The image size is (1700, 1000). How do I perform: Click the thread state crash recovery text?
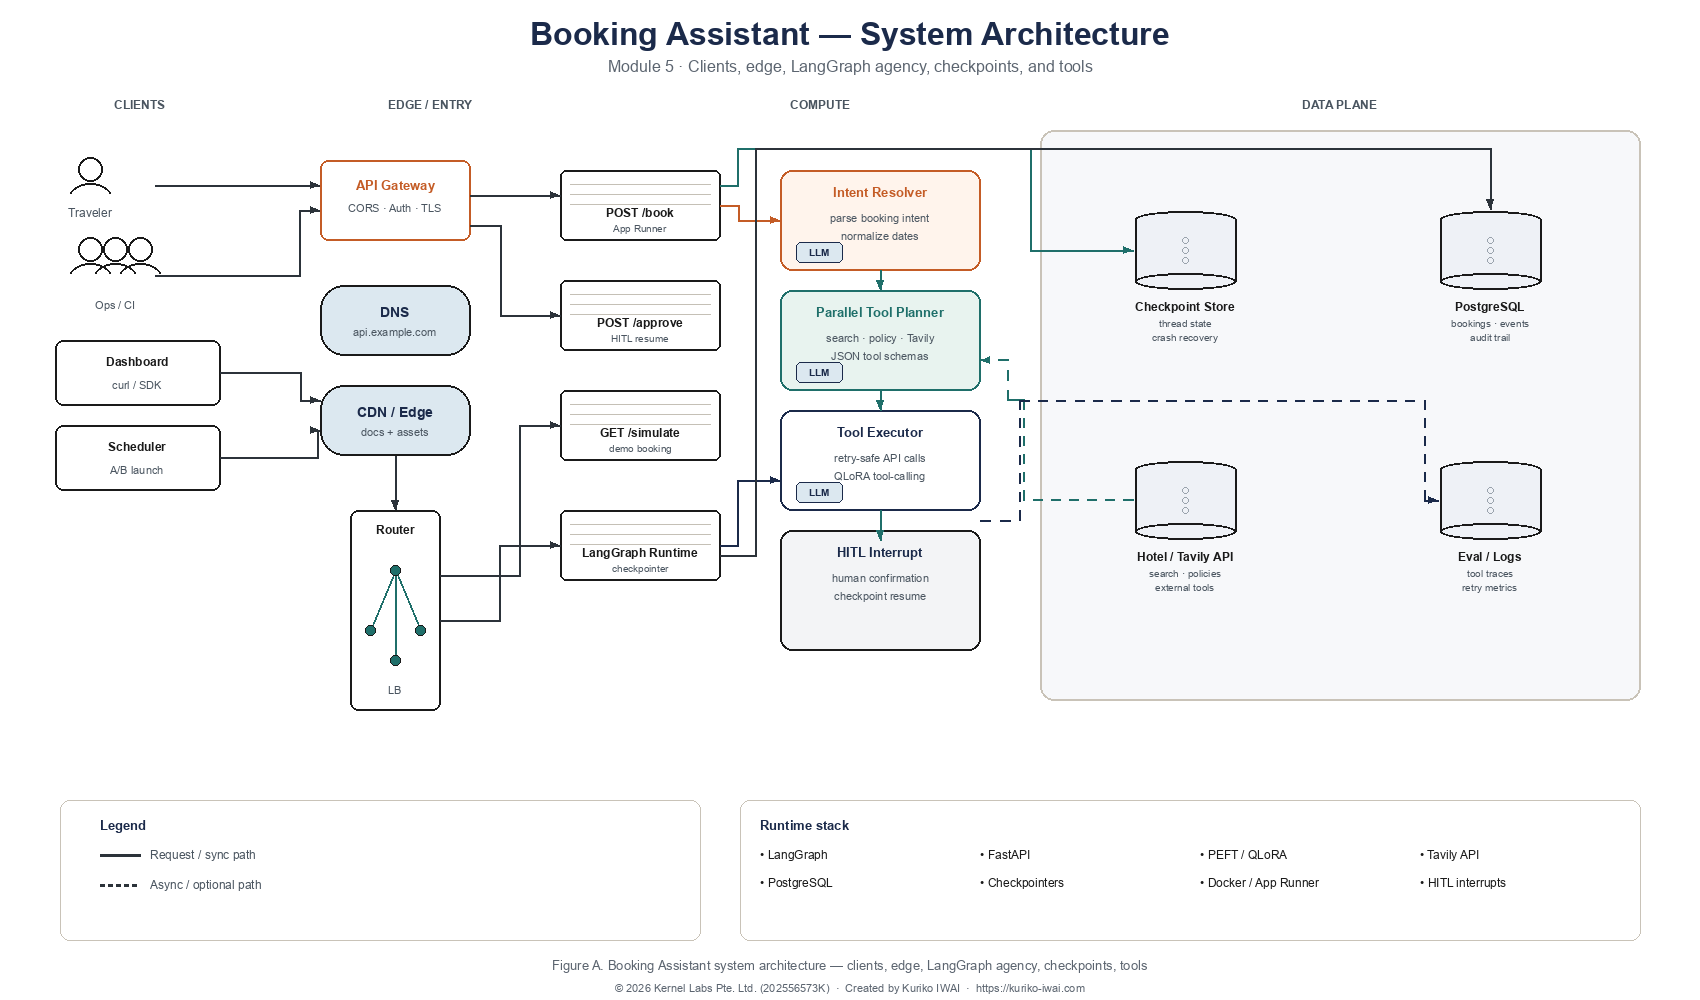[x=1185, y=331]
